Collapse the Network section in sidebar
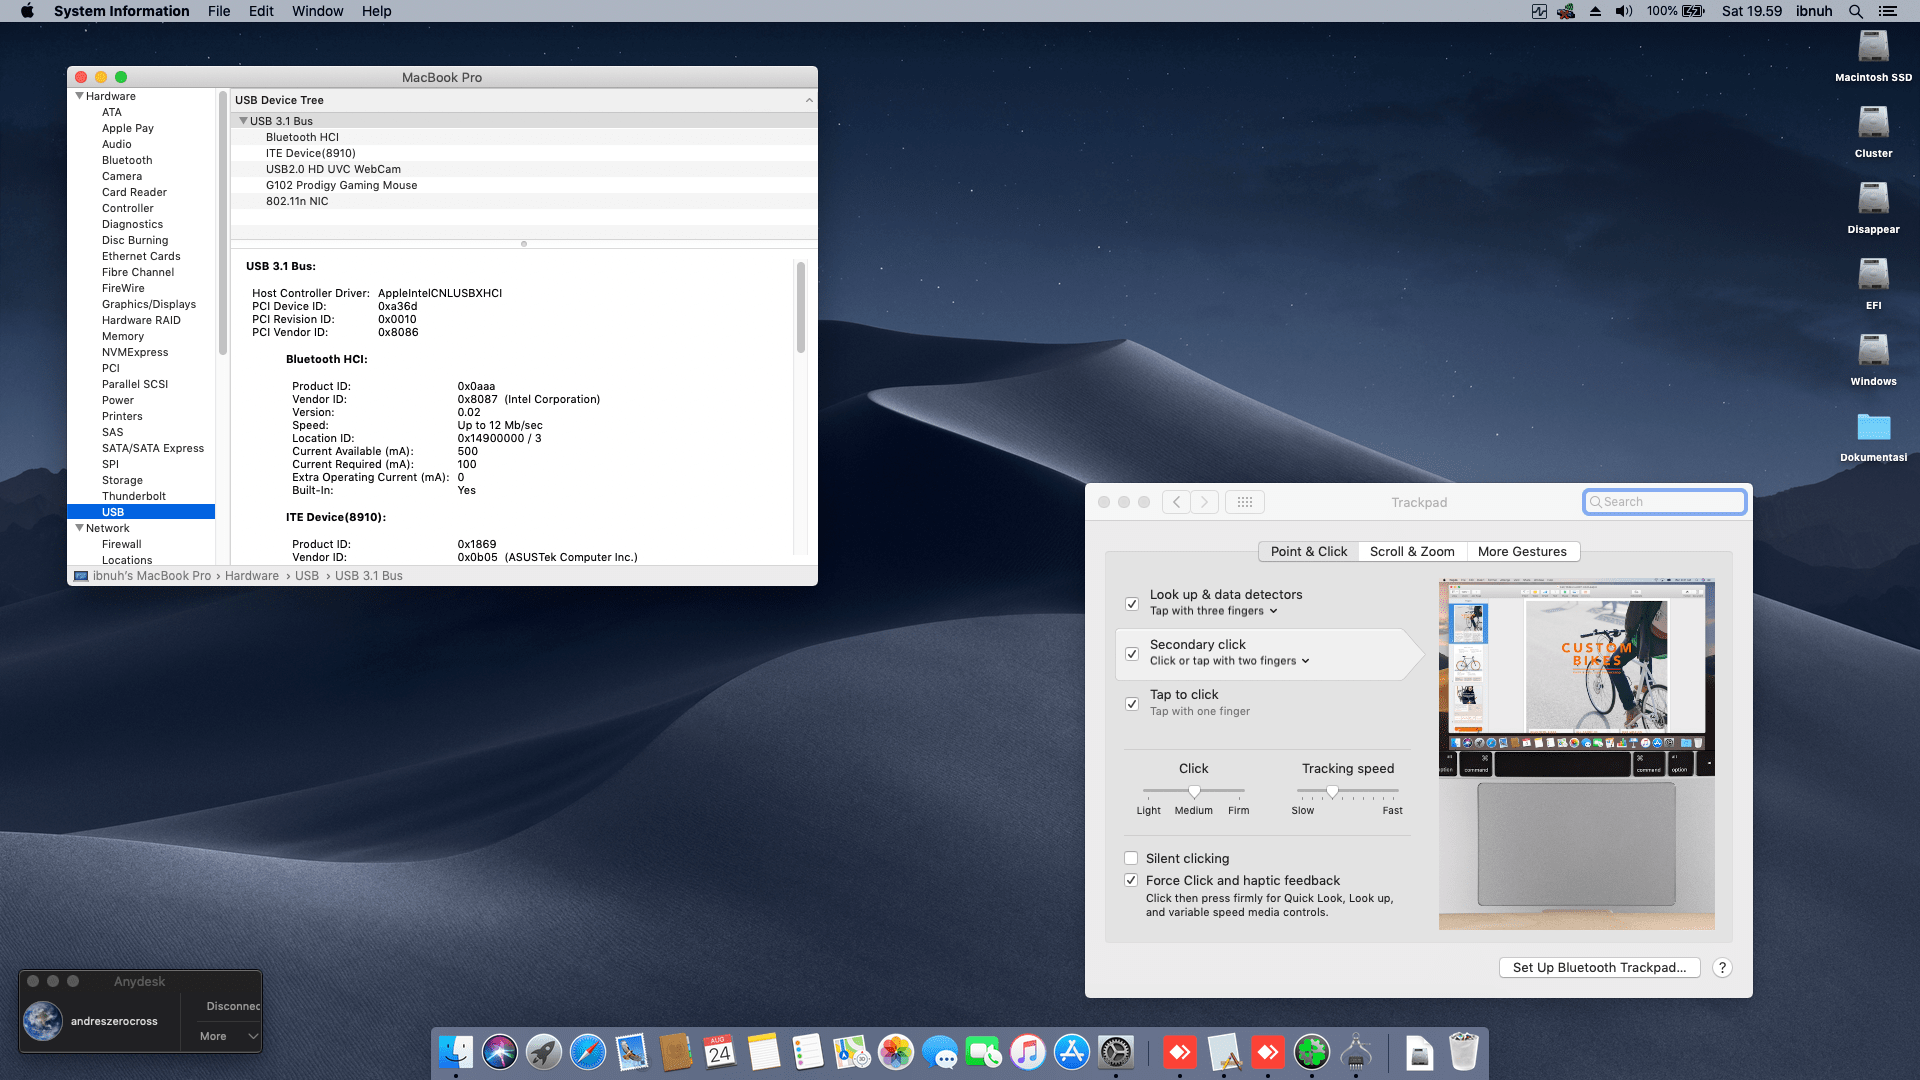Viewport: 1920px width, 1080px height. click(80, 528)
